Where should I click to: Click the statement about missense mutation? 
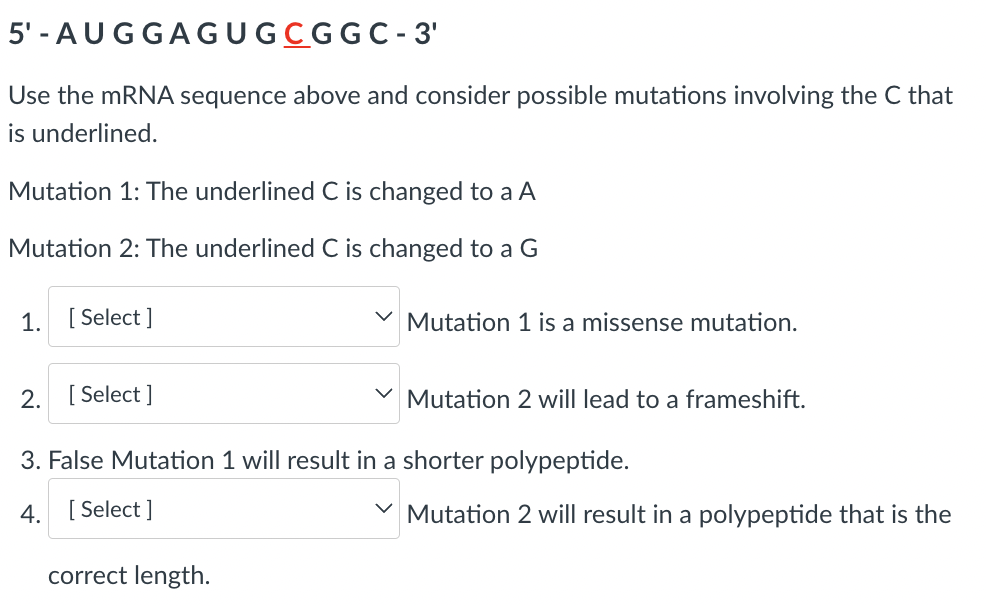[x=600, y=322]
